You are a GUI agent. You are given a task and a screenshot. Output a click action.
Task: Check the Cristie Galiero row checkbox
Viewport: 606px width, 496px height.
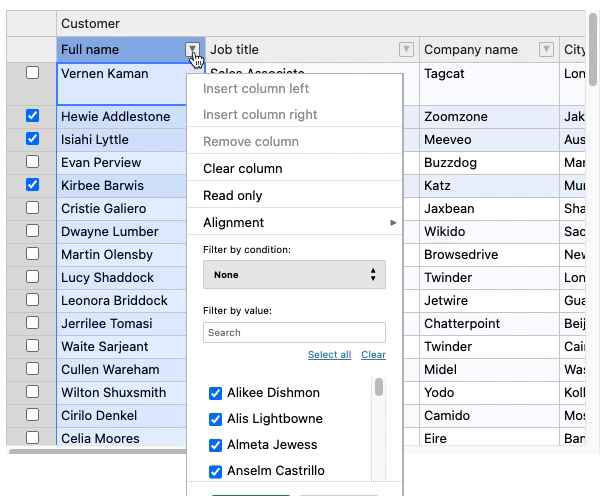32,208
